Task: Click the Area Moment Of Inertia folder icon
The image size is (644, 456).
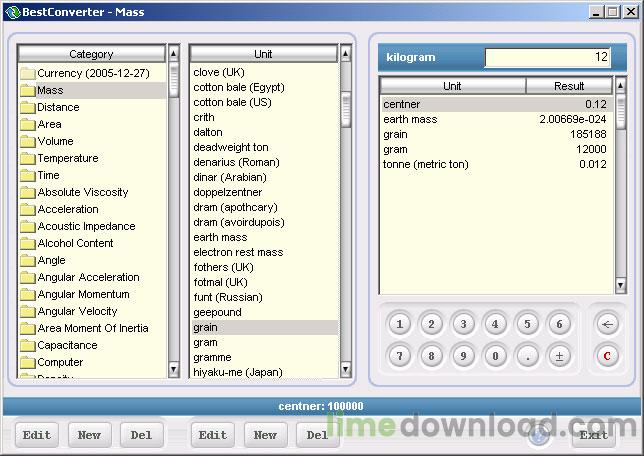Action: pyautogui.click(x=28, y=329)
